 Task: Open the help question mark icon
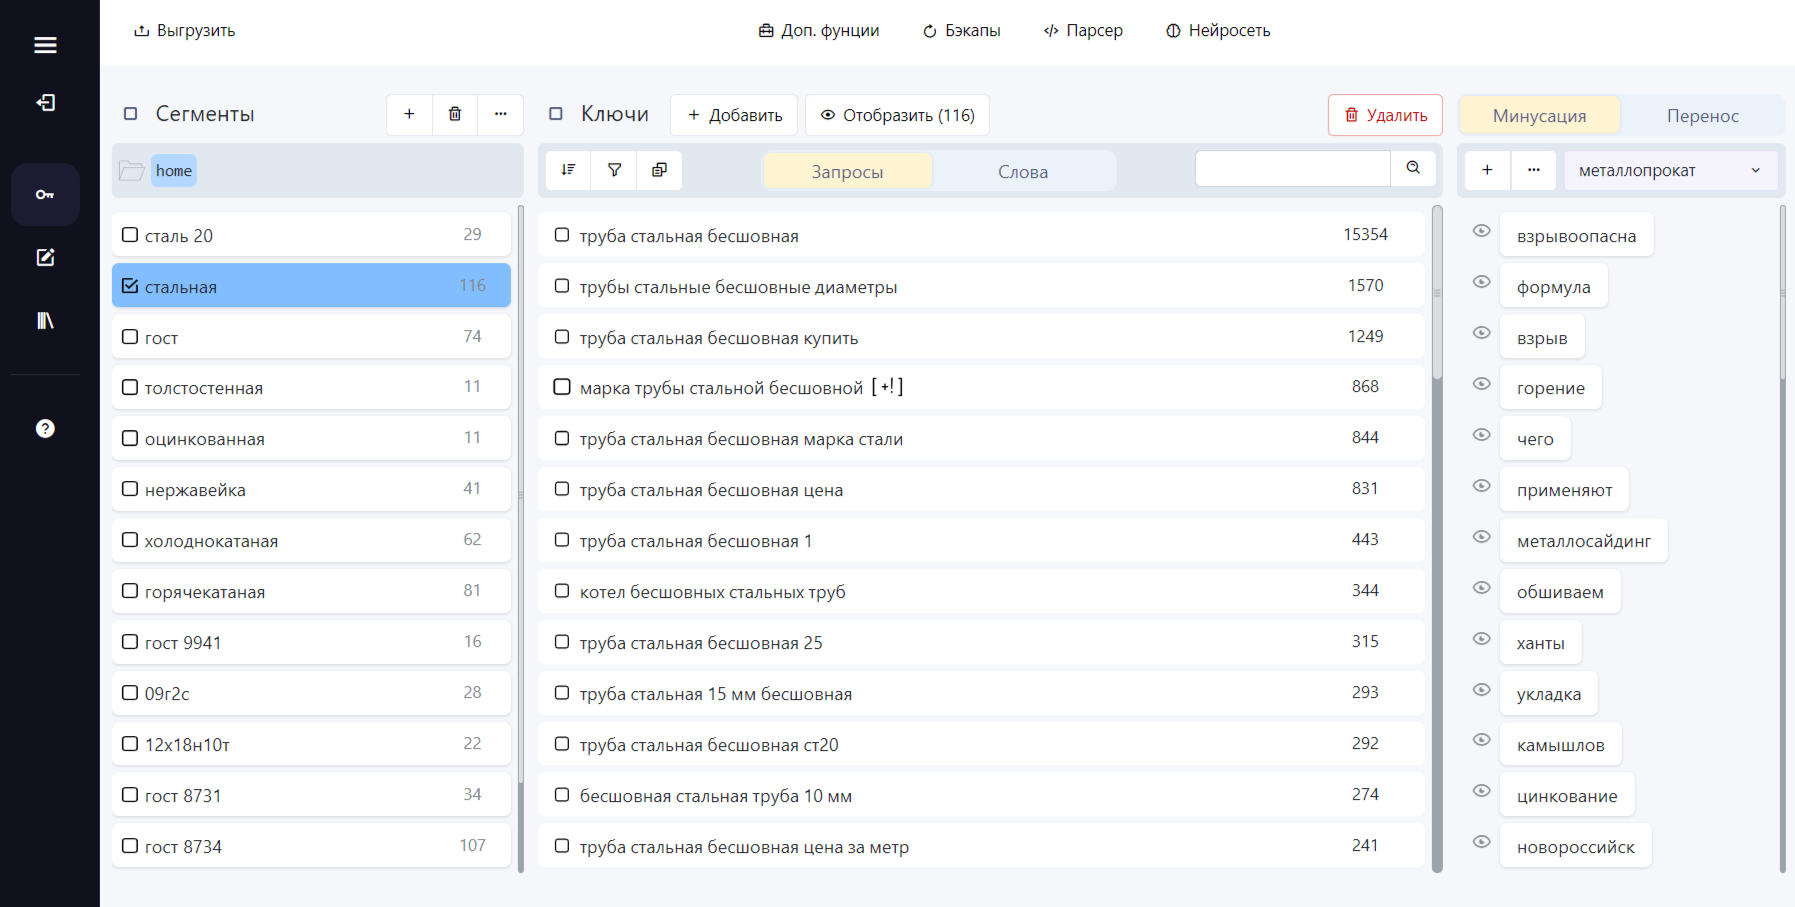click(45, 428)
